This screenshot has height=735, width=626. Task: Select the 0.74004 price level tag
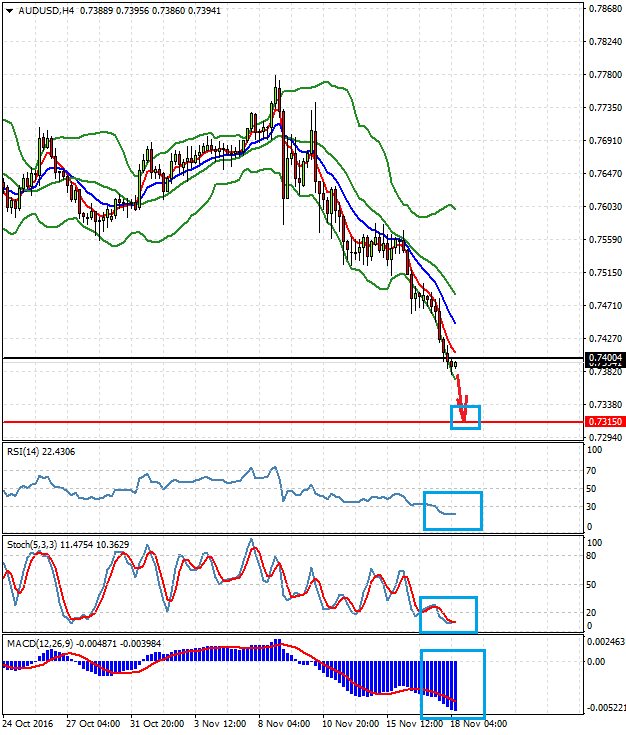[x=605, y=358]
